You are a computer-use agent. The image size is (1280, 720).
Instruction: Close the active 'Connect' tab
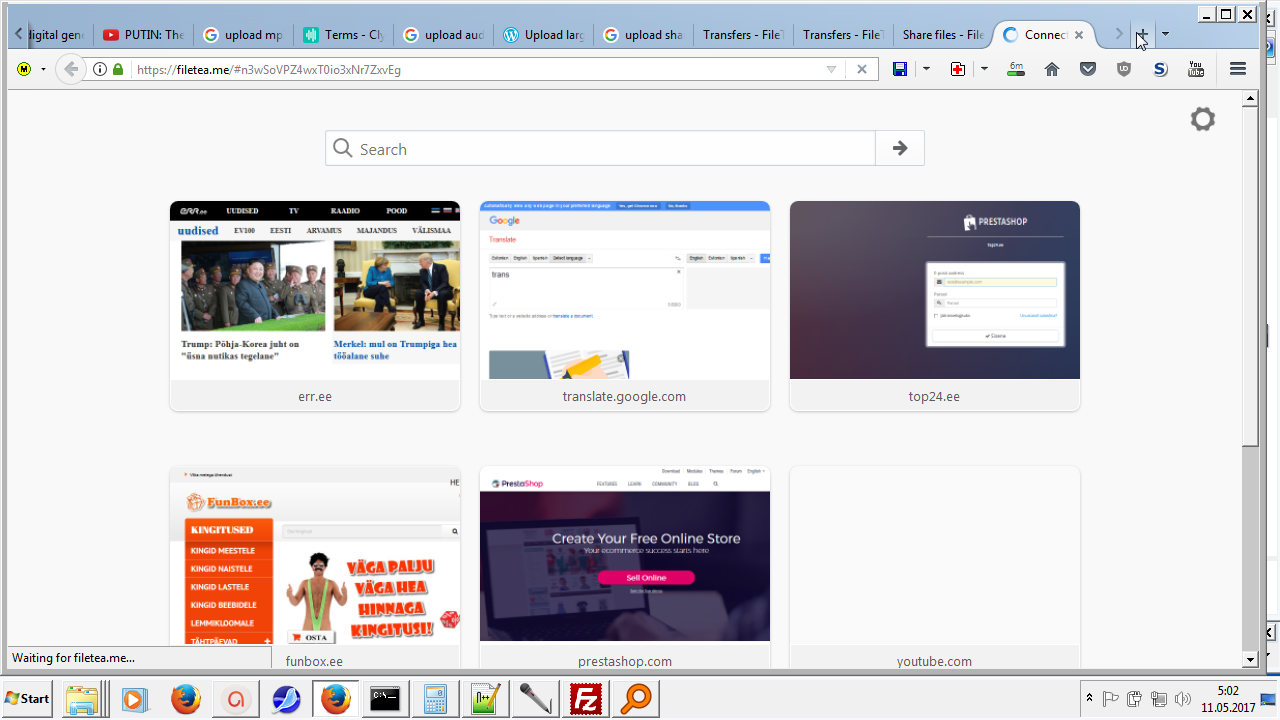1079,35
